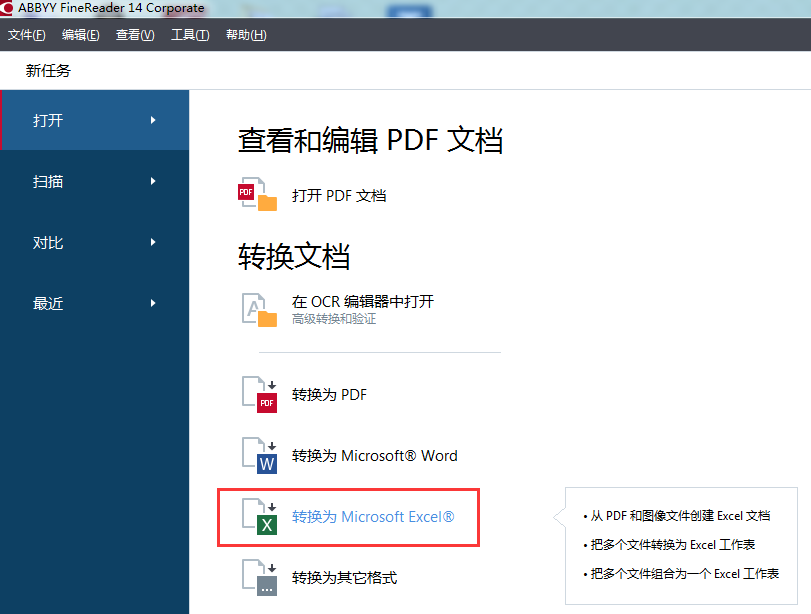Select the 打开 PDF 文档 link

[x=339, y=196]
